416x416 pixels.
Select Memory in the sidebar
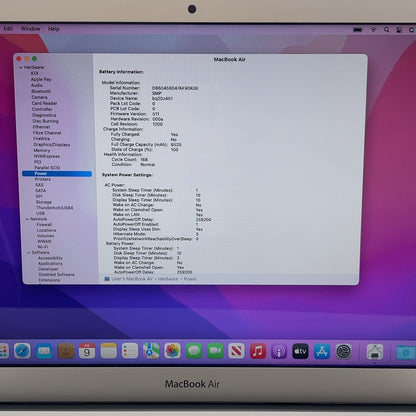[x=42, y=150]
